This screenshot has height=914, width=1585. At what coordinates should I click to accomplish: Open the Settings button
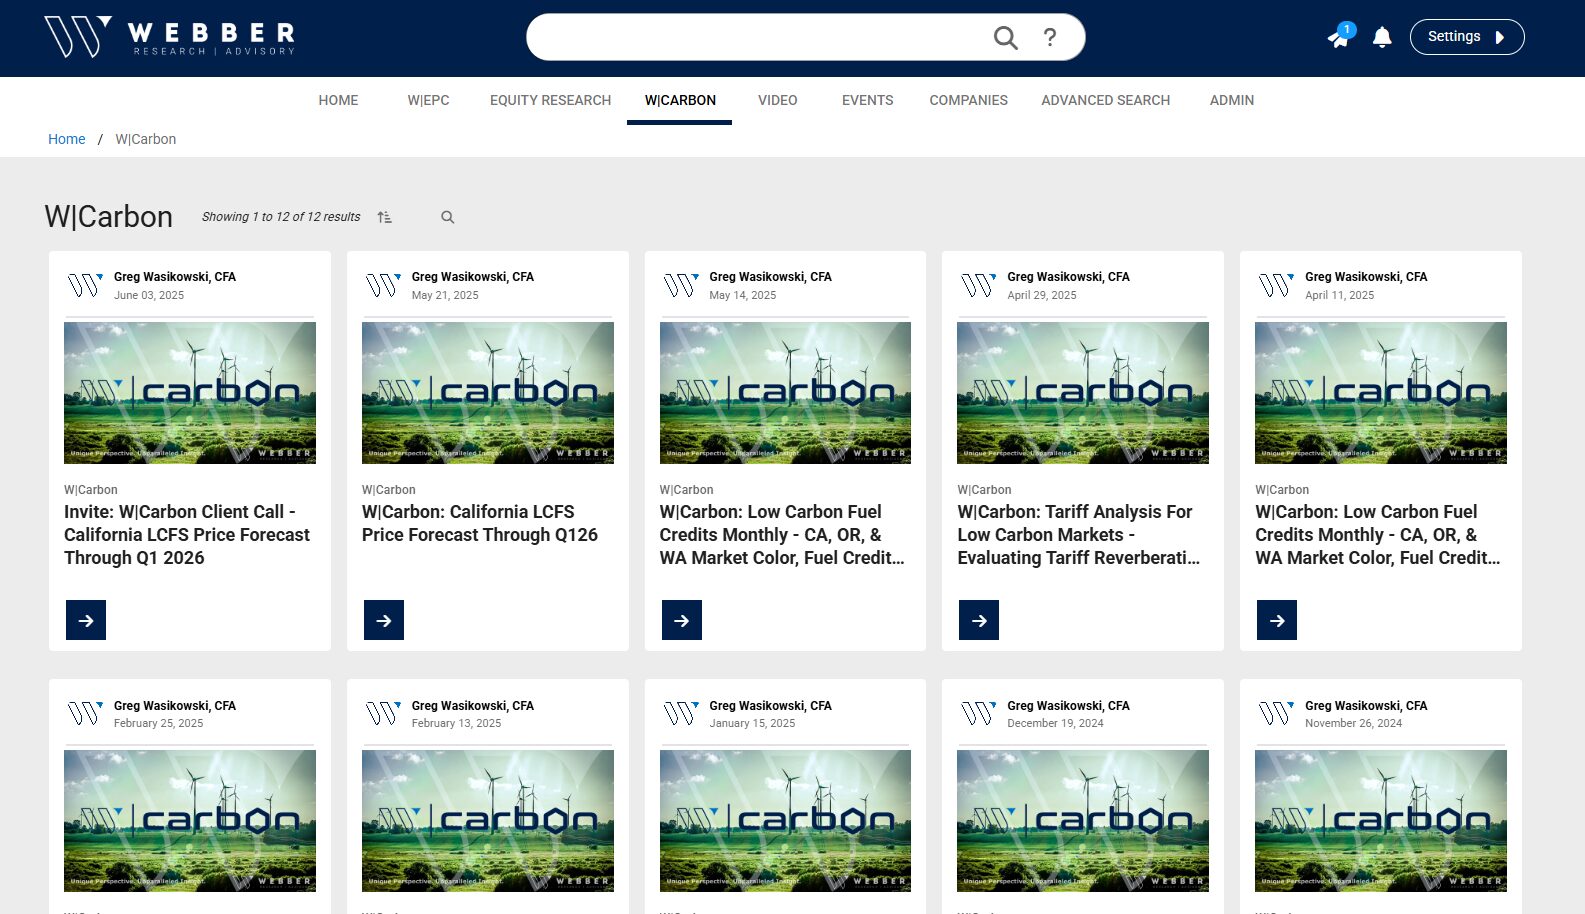[1467, 37]
